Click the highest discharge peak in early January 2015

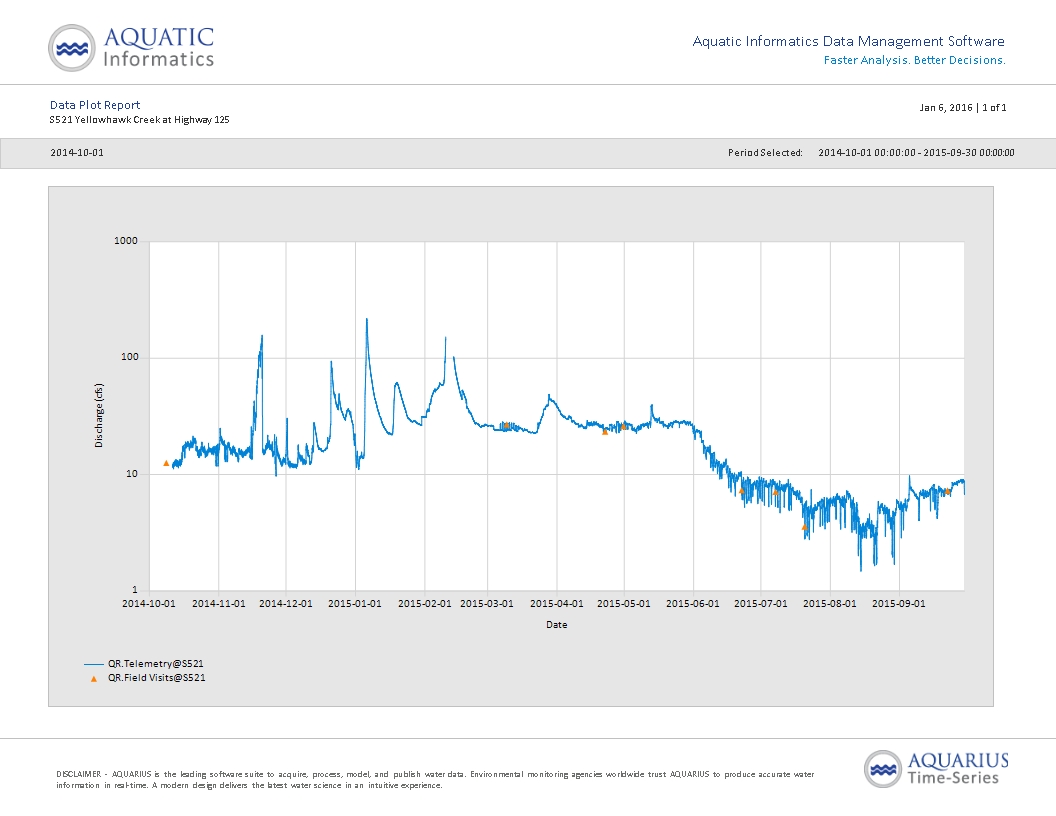tap(366, 320)
